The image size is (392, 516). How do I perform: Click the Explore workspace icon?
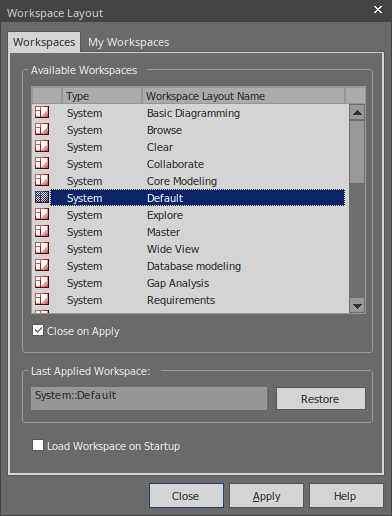tap(42, 214)
